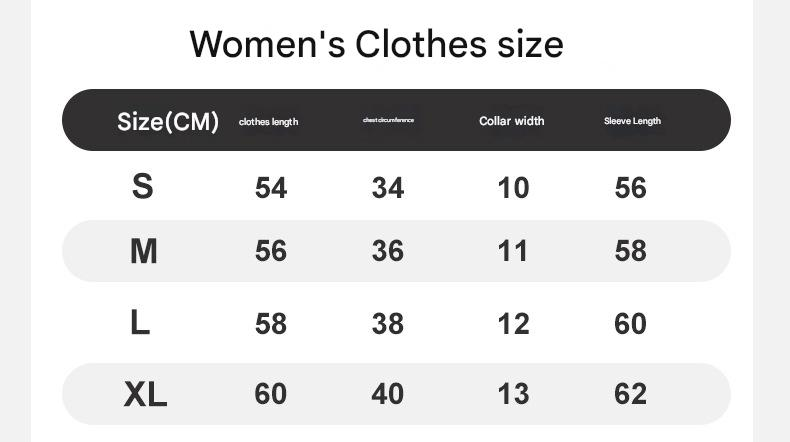Screen dimensions: 790x442
Task: Select chest circumference value 34 in S row
Action: [388, 188]
